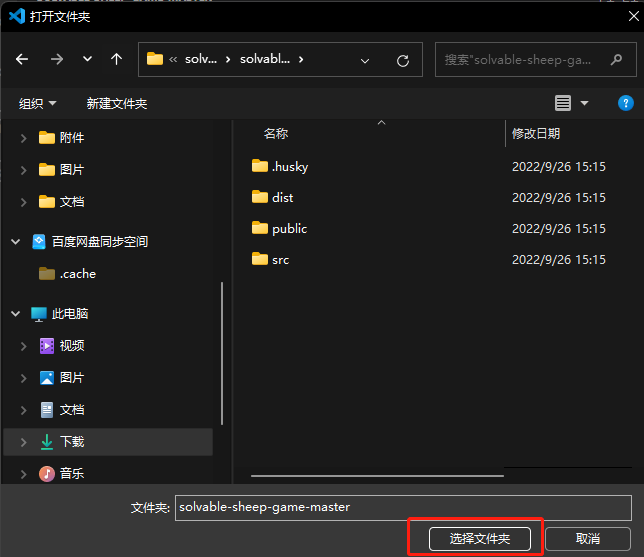
Task: Open the 音乐 library in sidebar
Action: 62,474
